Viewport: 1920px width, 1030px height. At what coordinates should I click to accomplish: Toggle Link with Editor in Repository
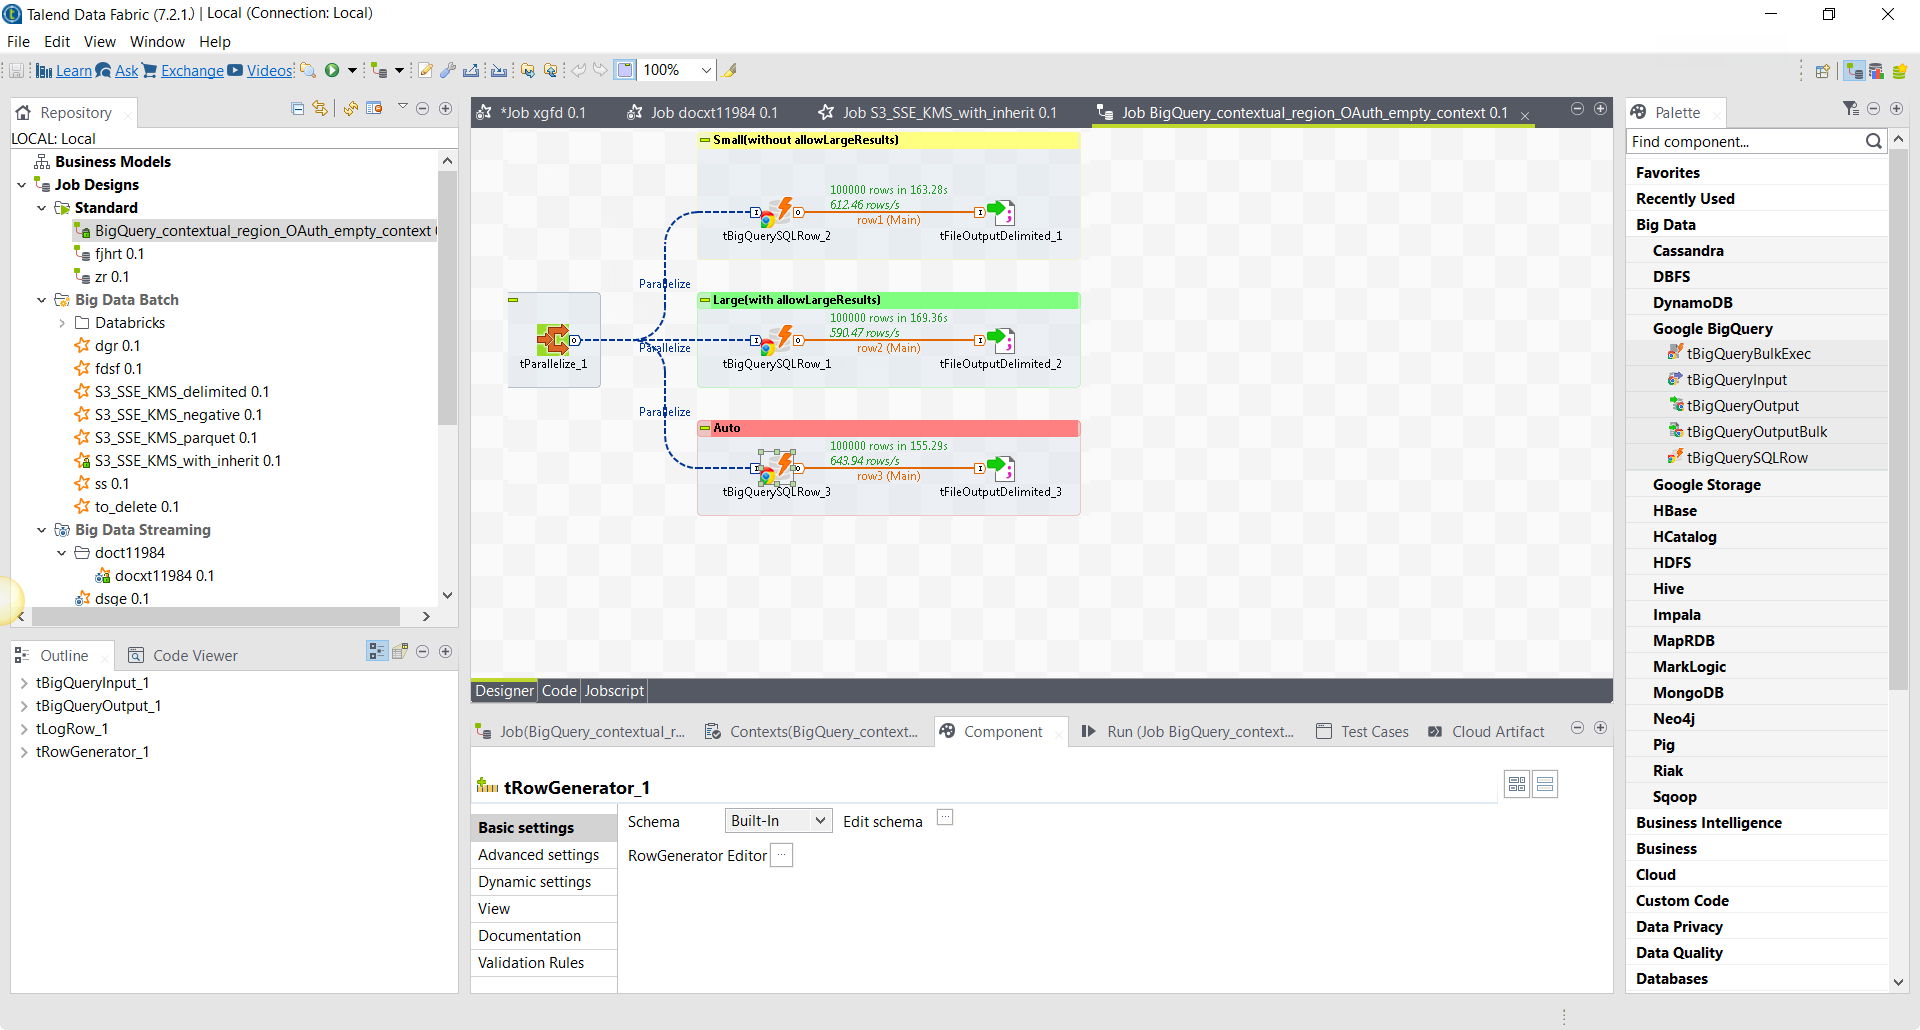(x=319, y=109)
